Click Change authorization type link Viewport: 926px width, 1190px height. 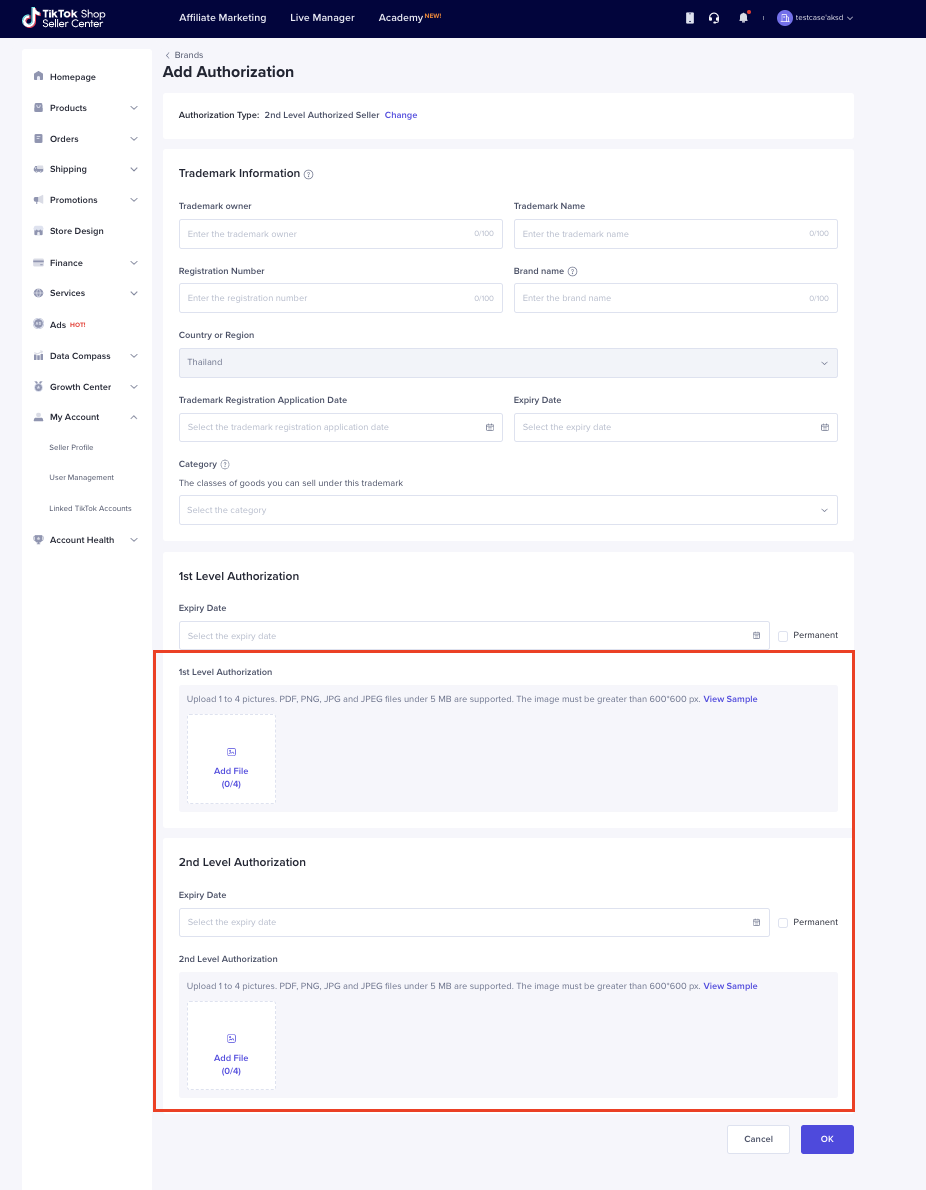tap(401, 115)
